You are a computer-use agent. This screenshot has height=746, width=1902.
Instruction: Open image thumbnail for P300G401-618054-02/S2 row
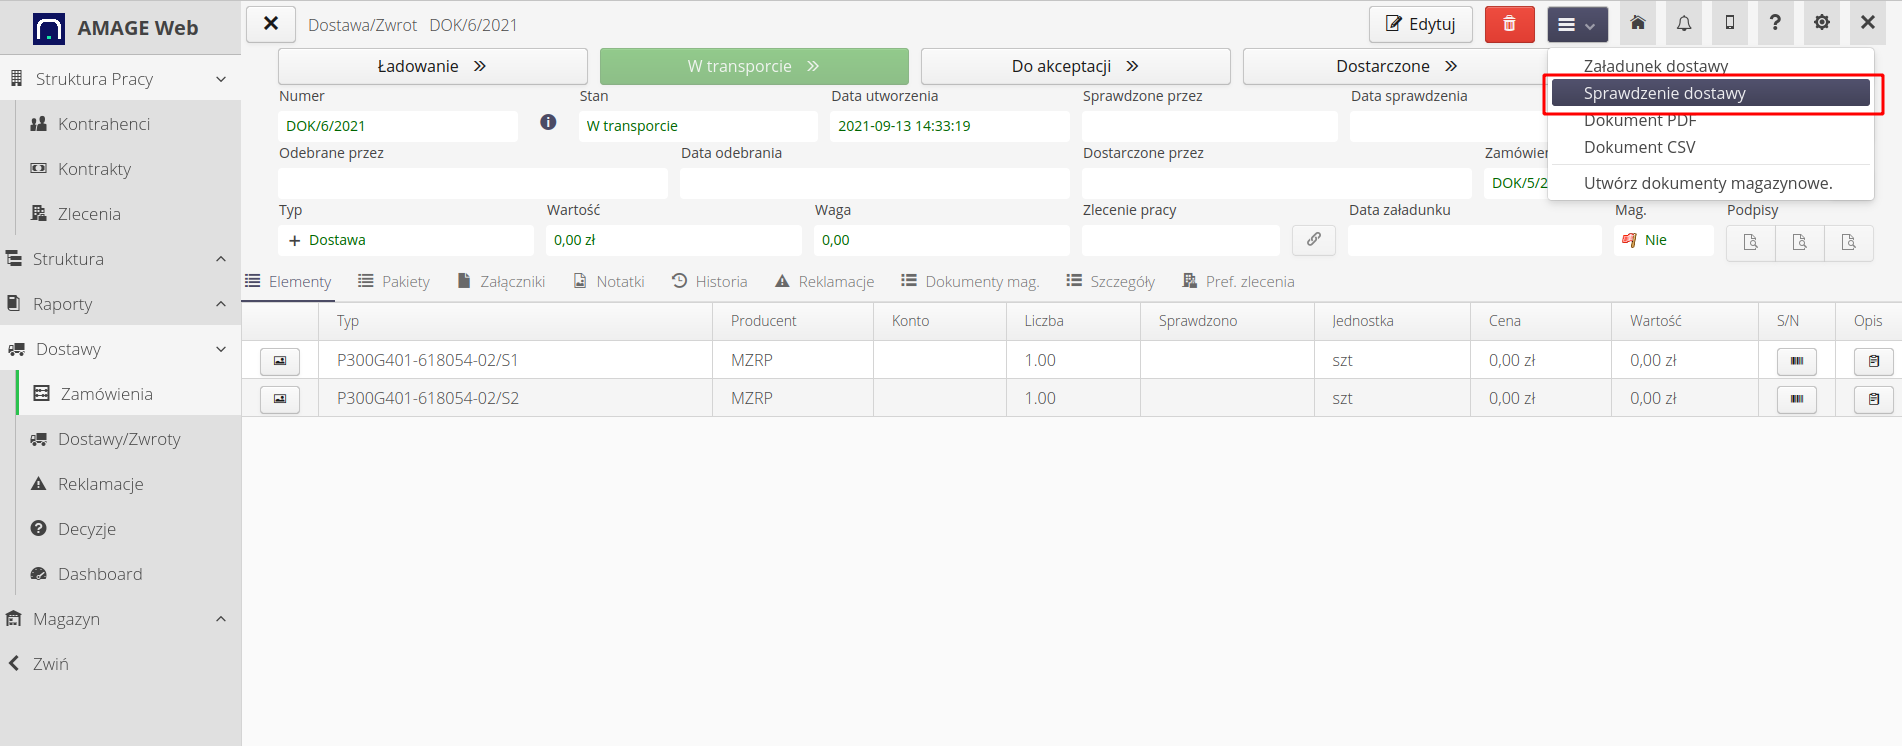point(280,399)
